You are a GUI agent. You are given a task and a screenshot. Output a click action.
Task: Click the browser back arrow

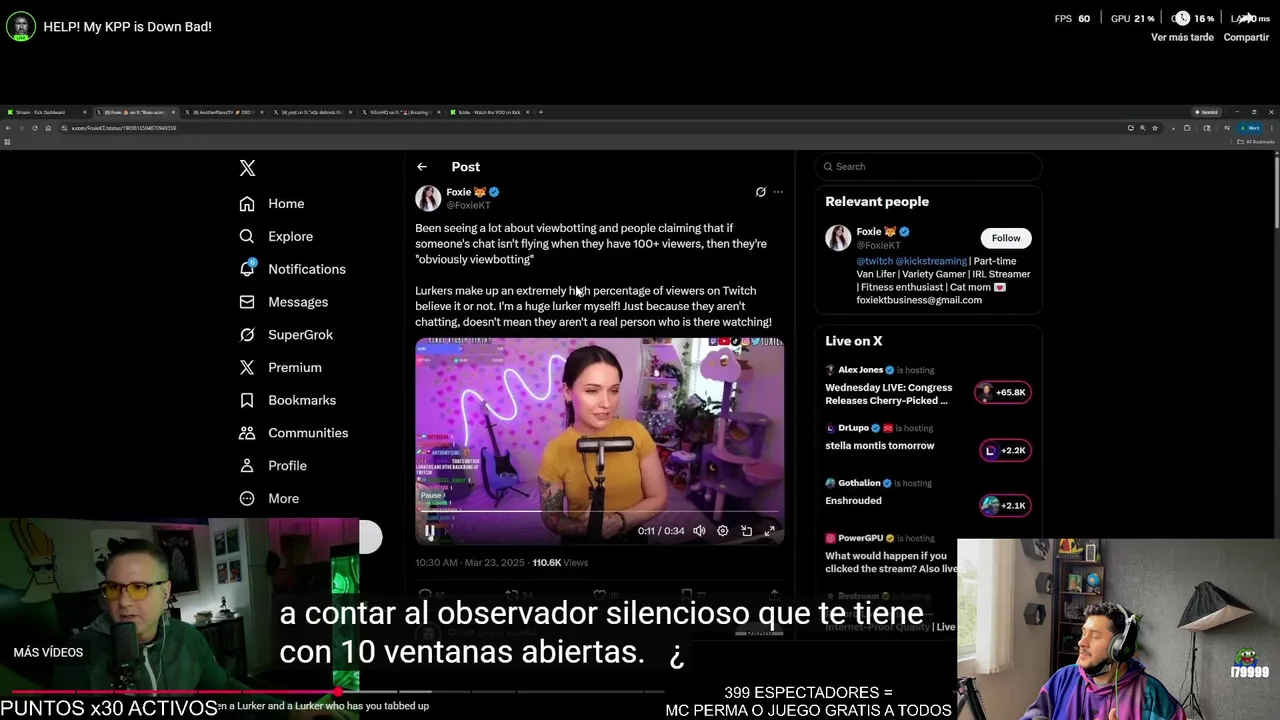[x=7, y=128]
